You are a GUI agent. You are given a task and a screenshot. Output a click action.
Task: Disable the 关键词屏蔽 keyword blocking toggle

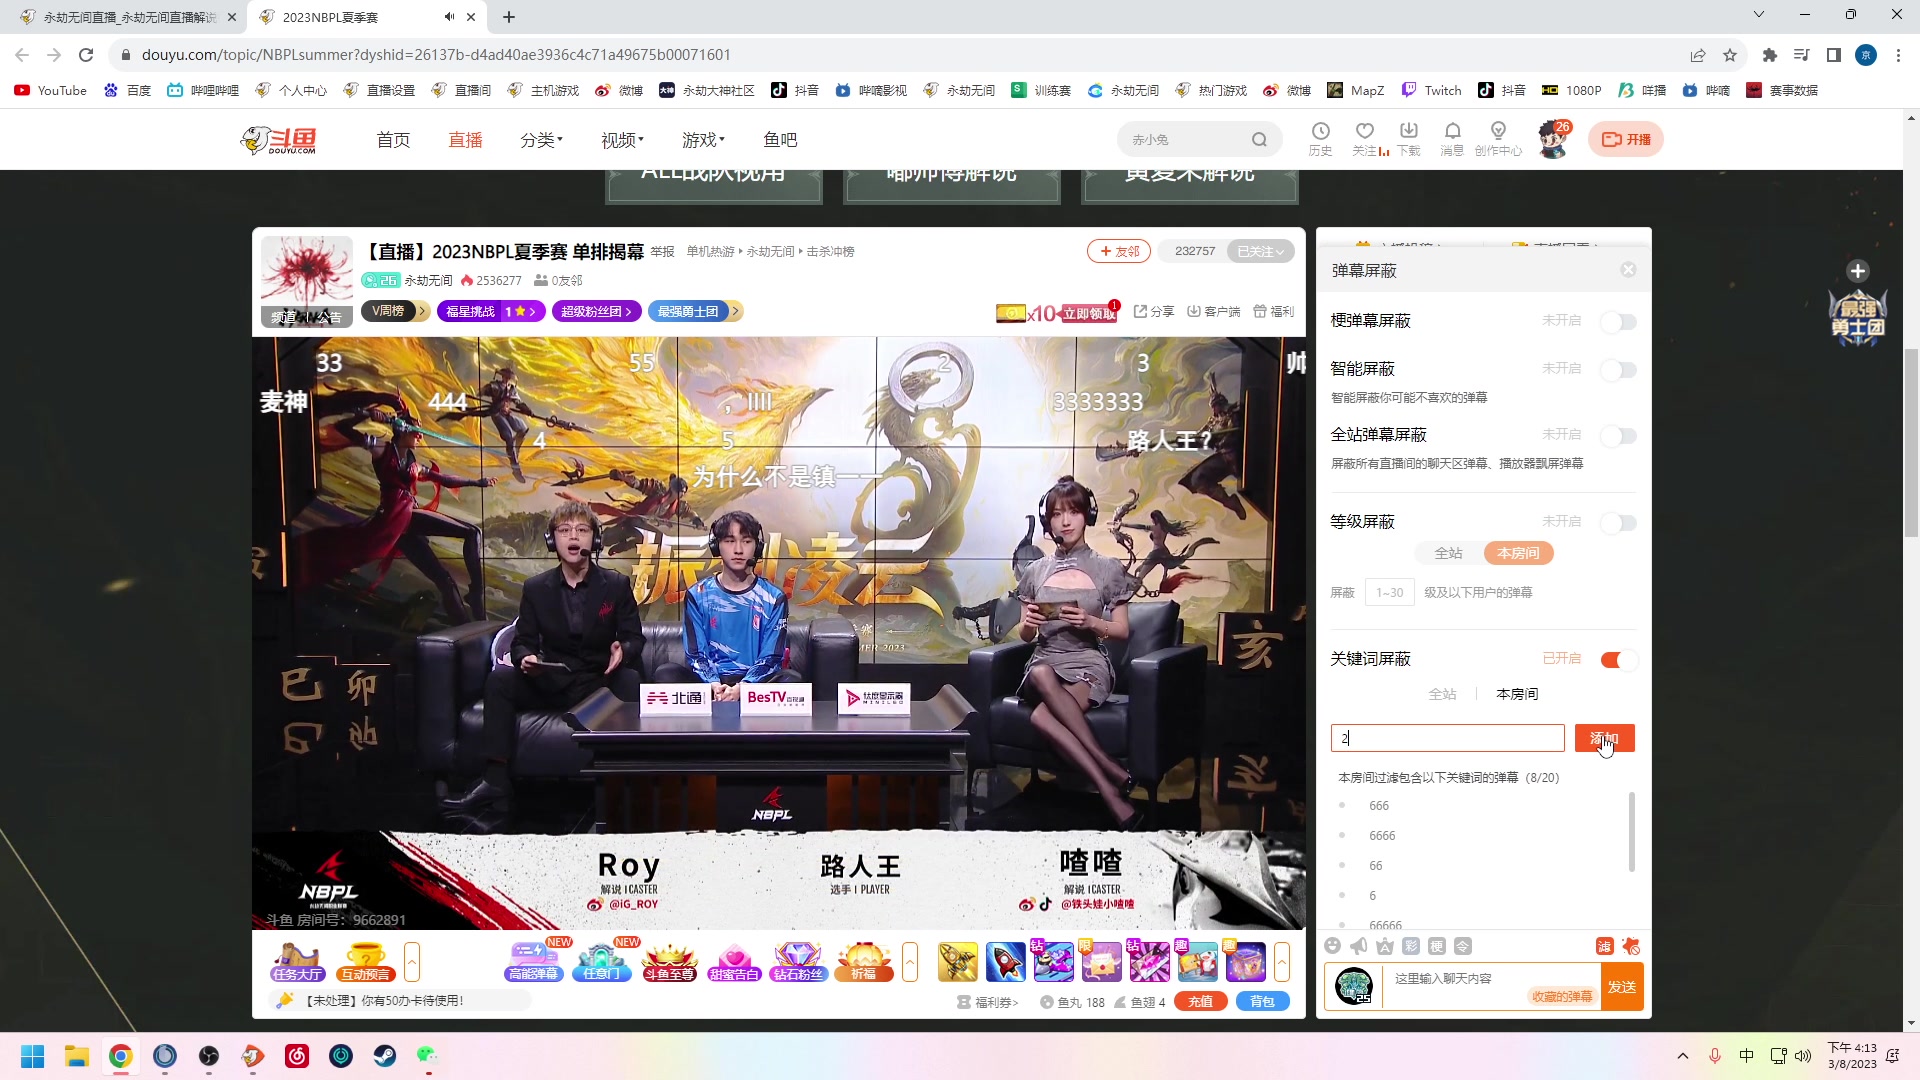click(x=1616, y=660)
